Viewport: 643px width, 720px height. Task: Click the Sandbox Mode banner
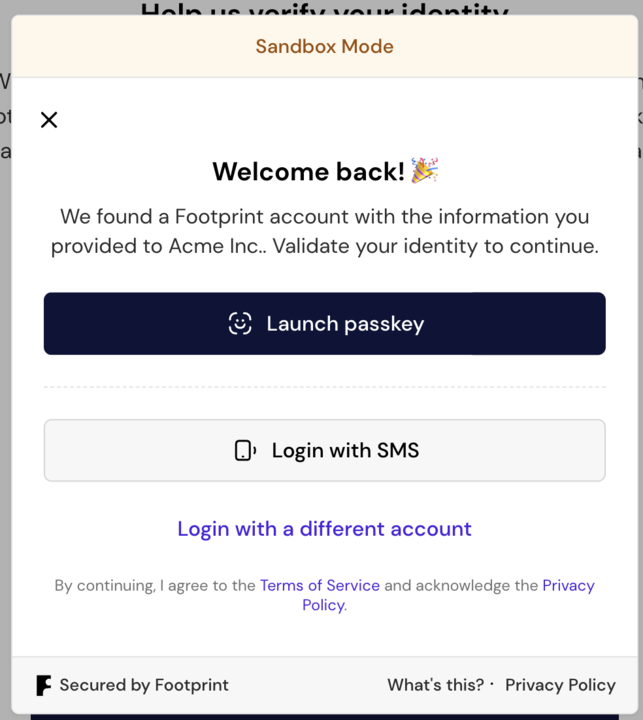click(324, 47)
